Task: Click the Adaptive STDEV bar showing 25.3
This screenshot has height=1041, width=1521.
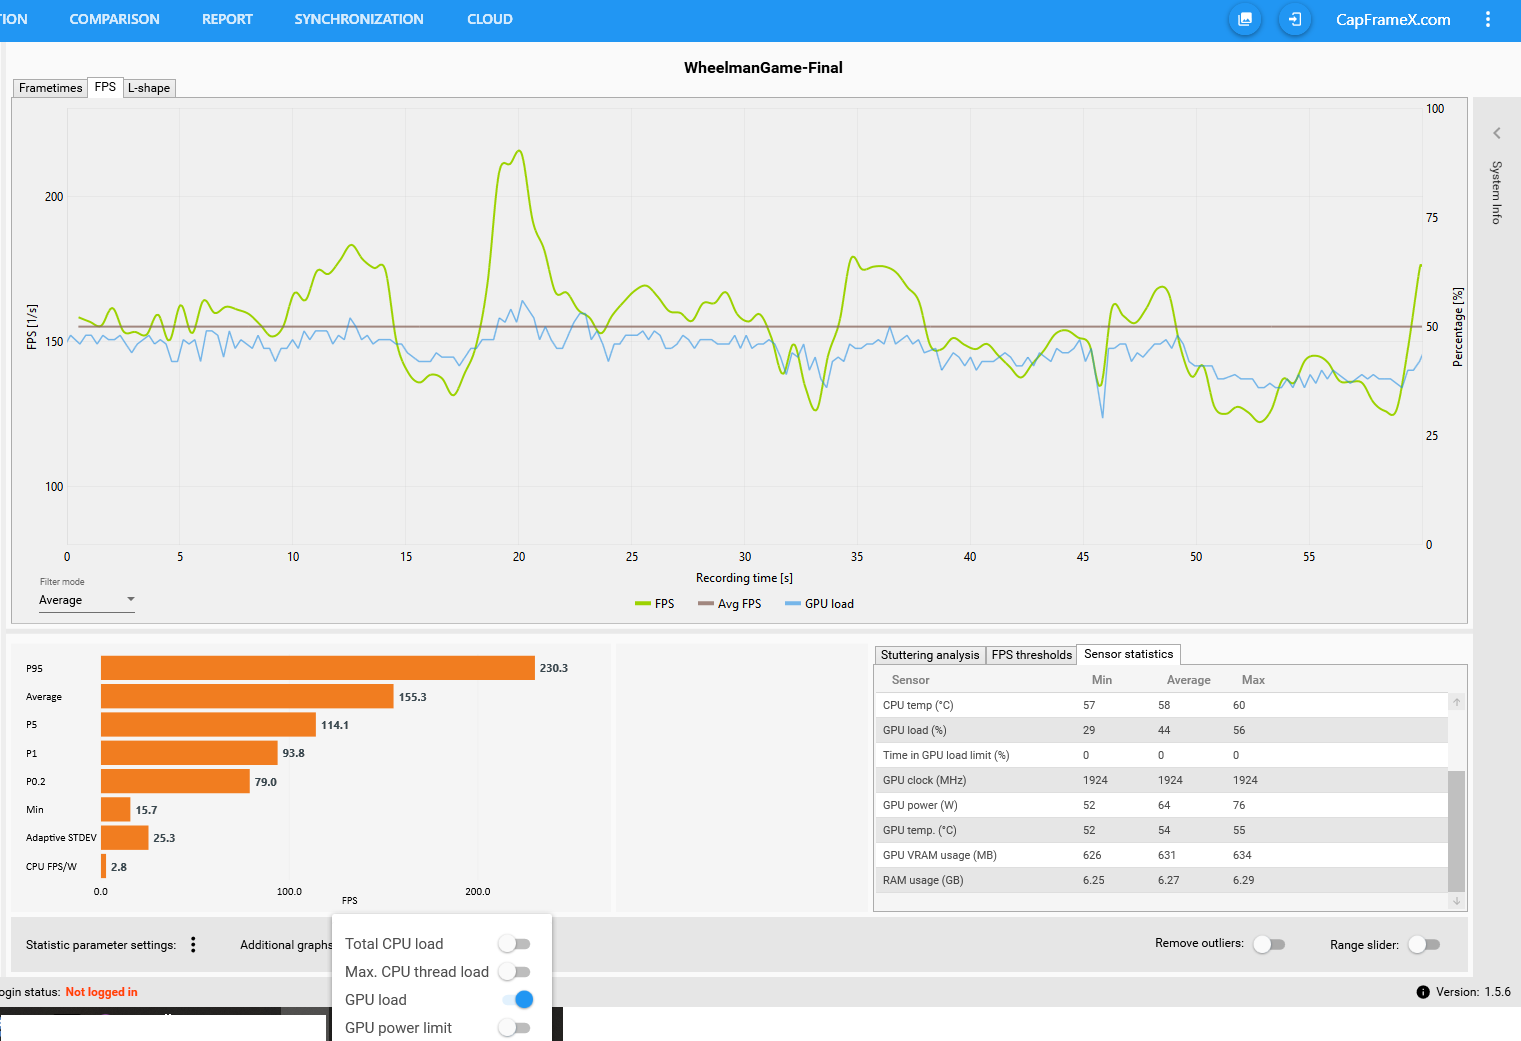Action: tap(125, 838)
